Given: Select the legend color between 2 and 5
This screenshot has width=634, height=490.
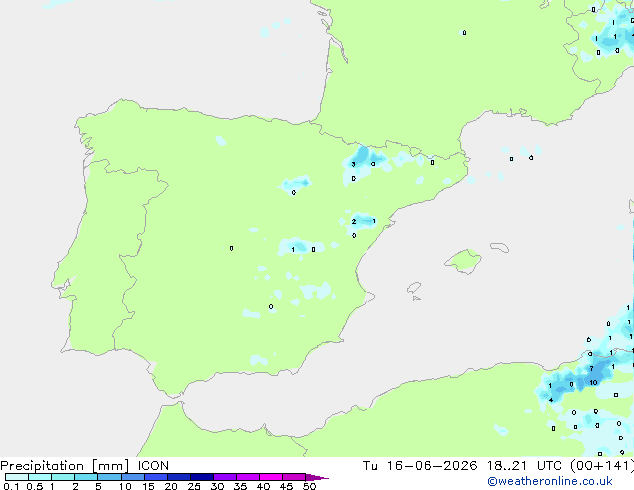Looking at the screenshot, I should 86,477.
